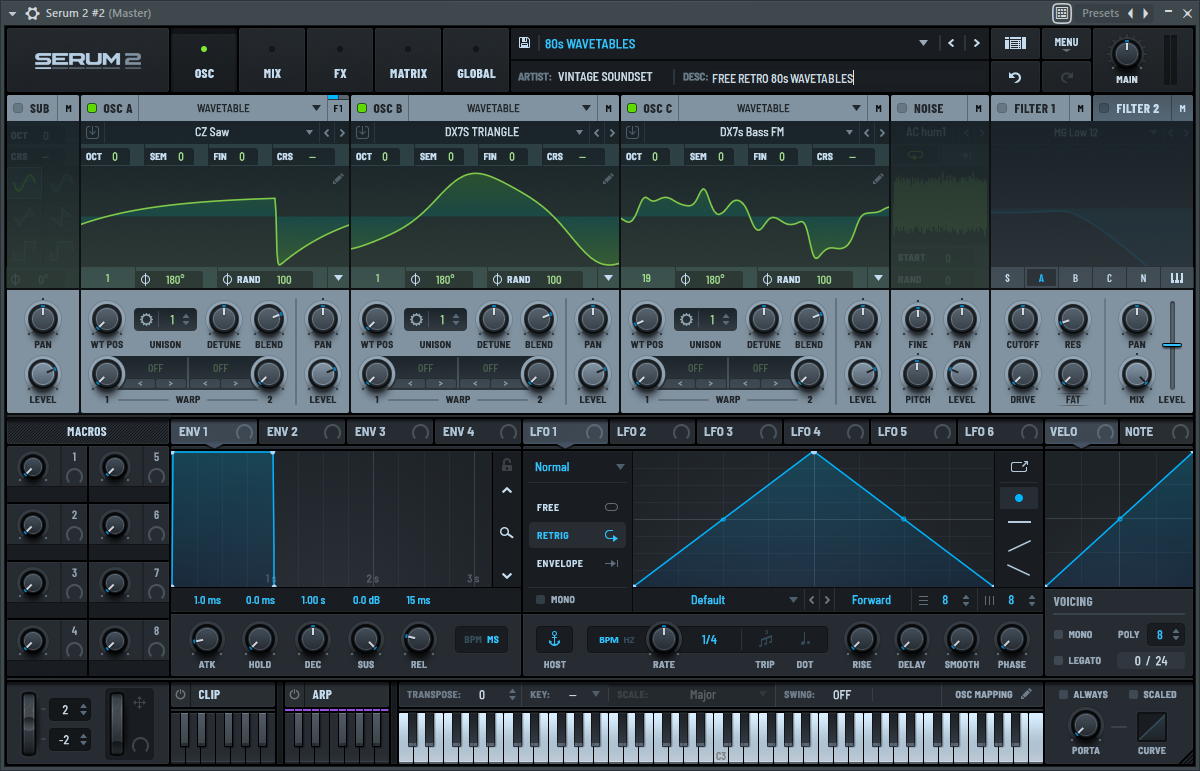
Task: Switch to the GLOBAL tab
Action: [476, 60]
